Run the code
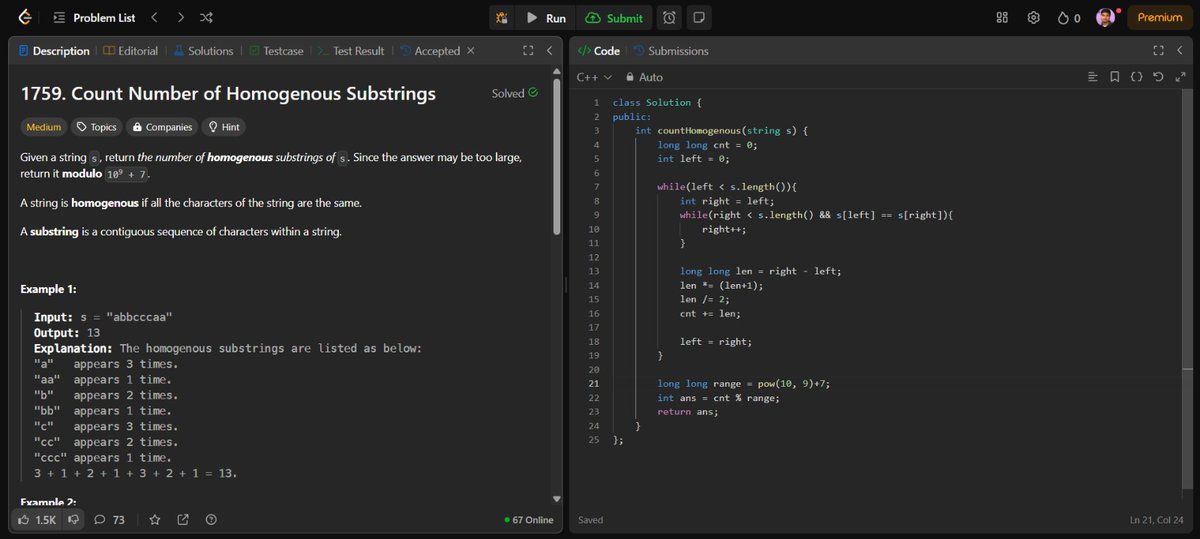1200x539 pixels. click(x=546, y=18)
